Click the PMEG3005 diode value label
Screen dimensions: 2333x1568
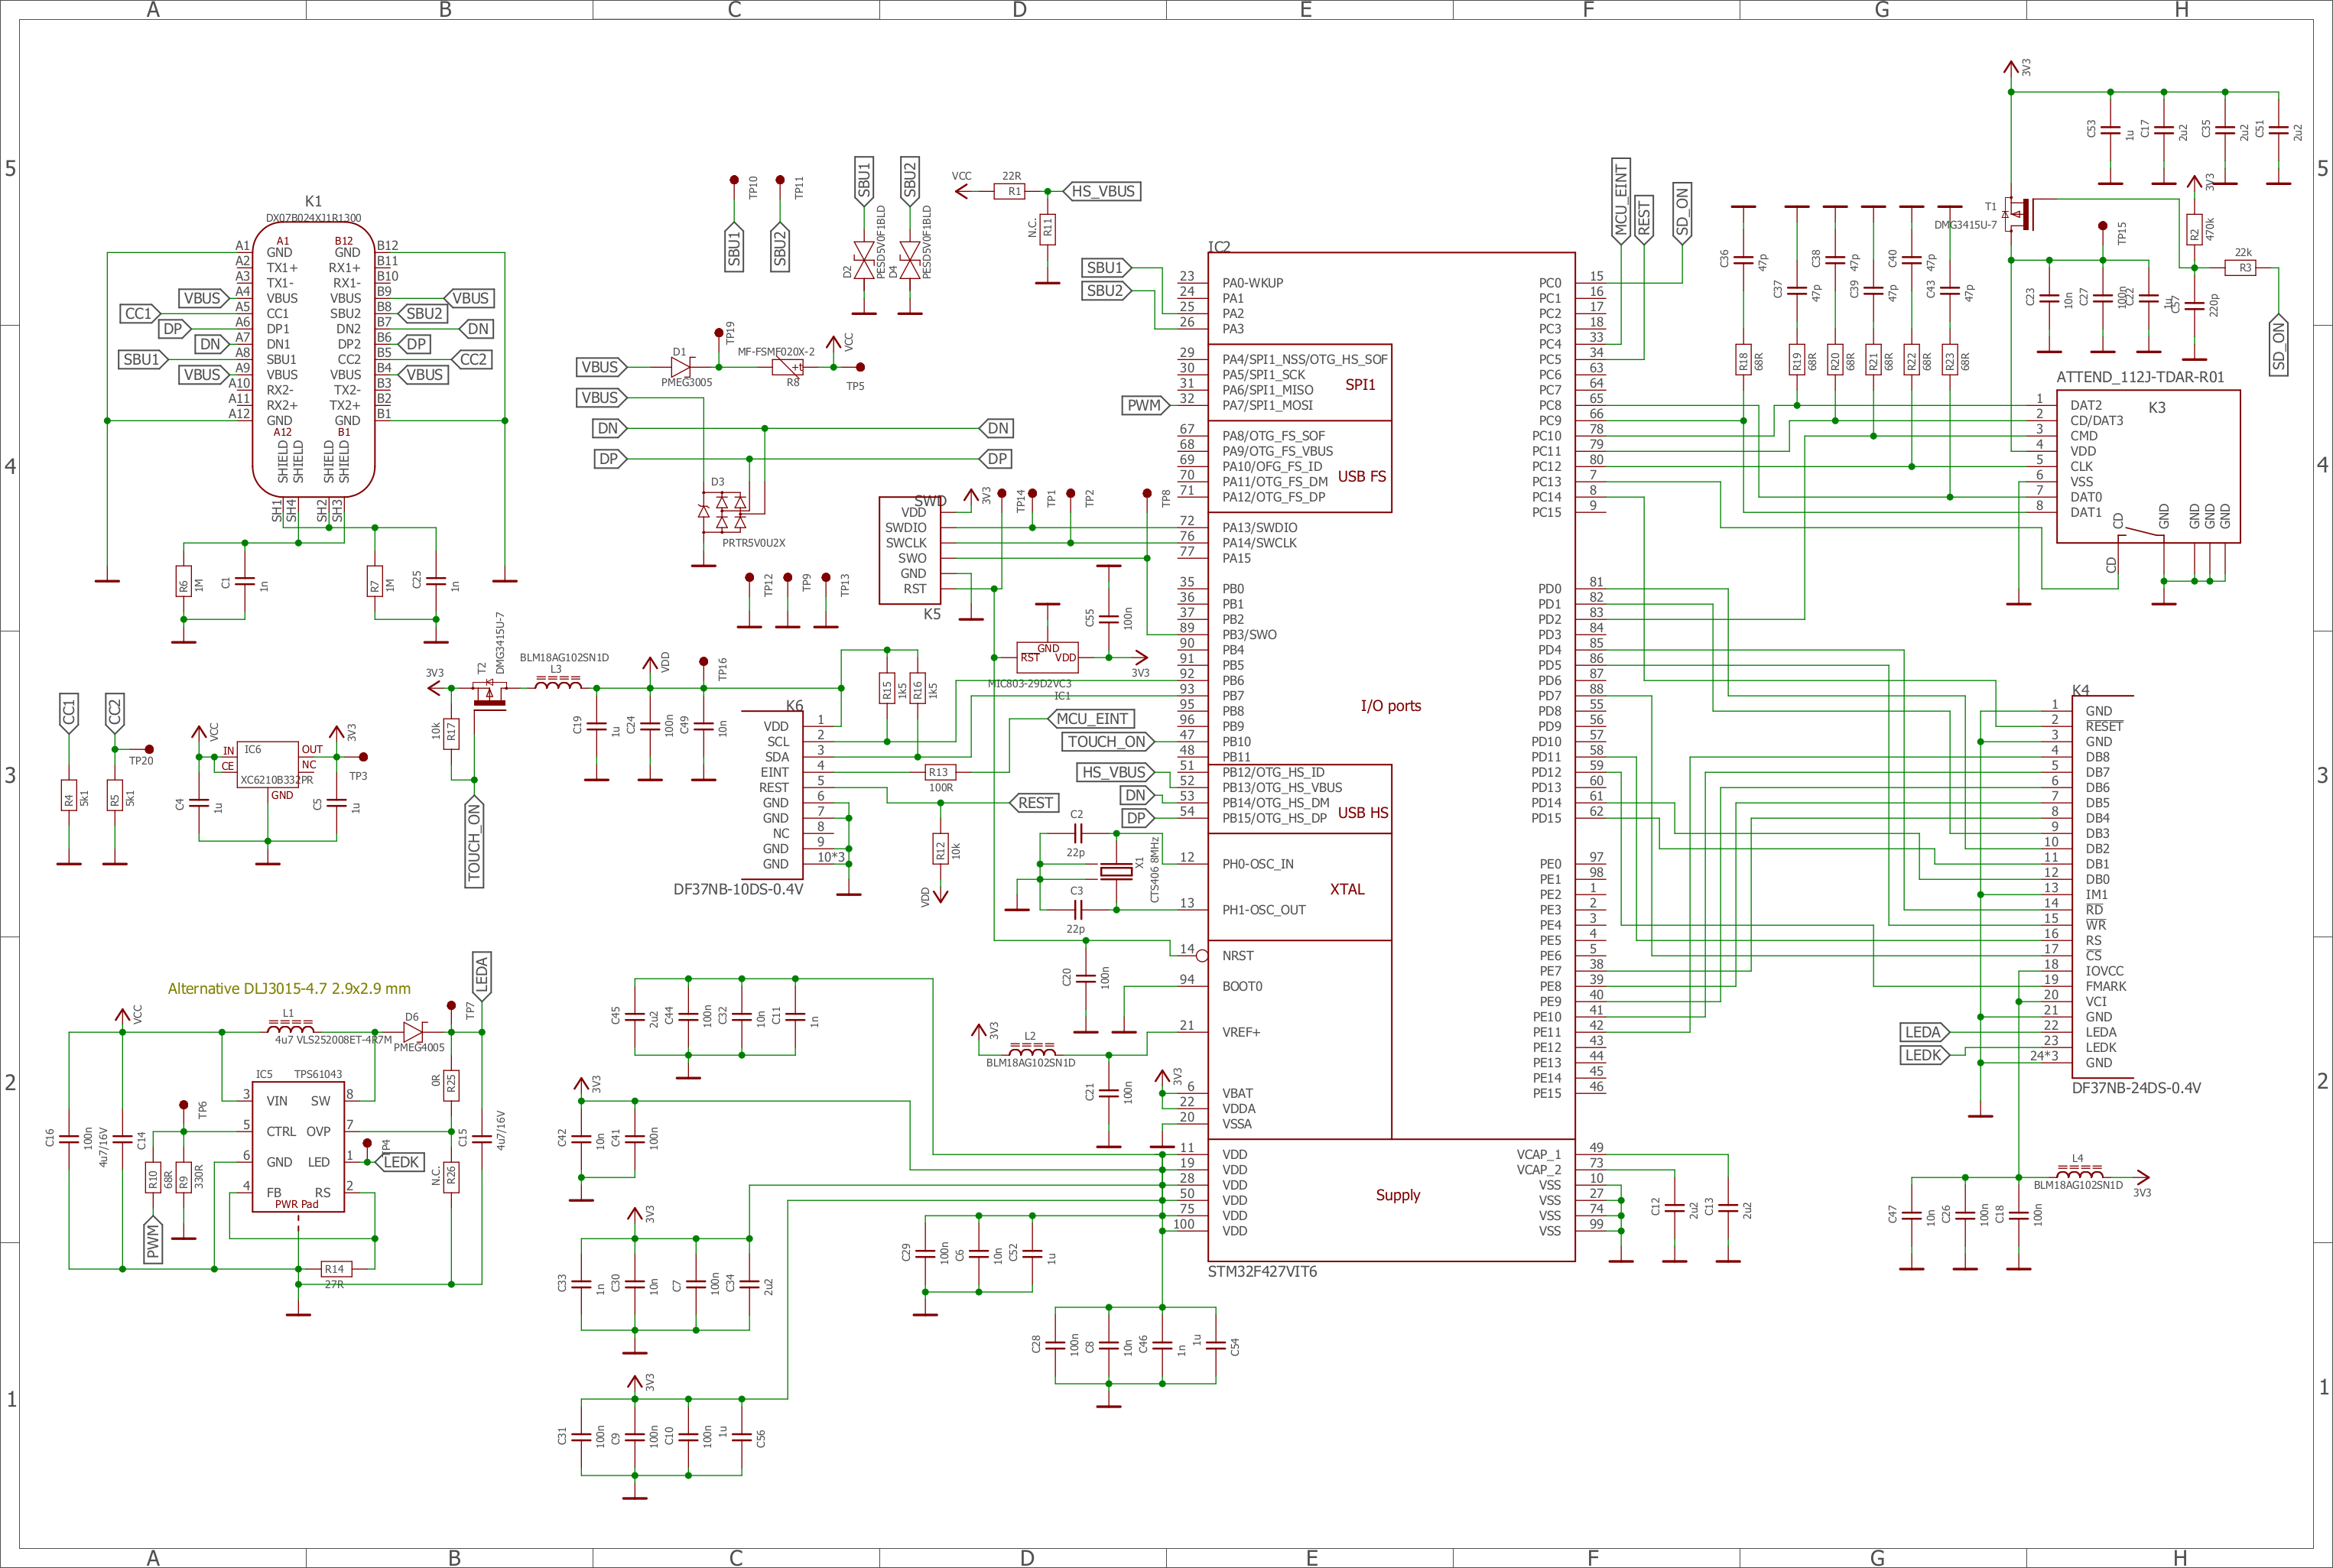[687, 382]
